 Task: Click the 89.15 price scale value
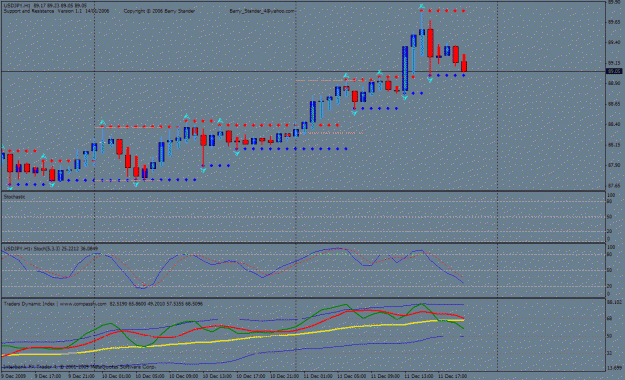pyautogui.click(x=613, y=63)
